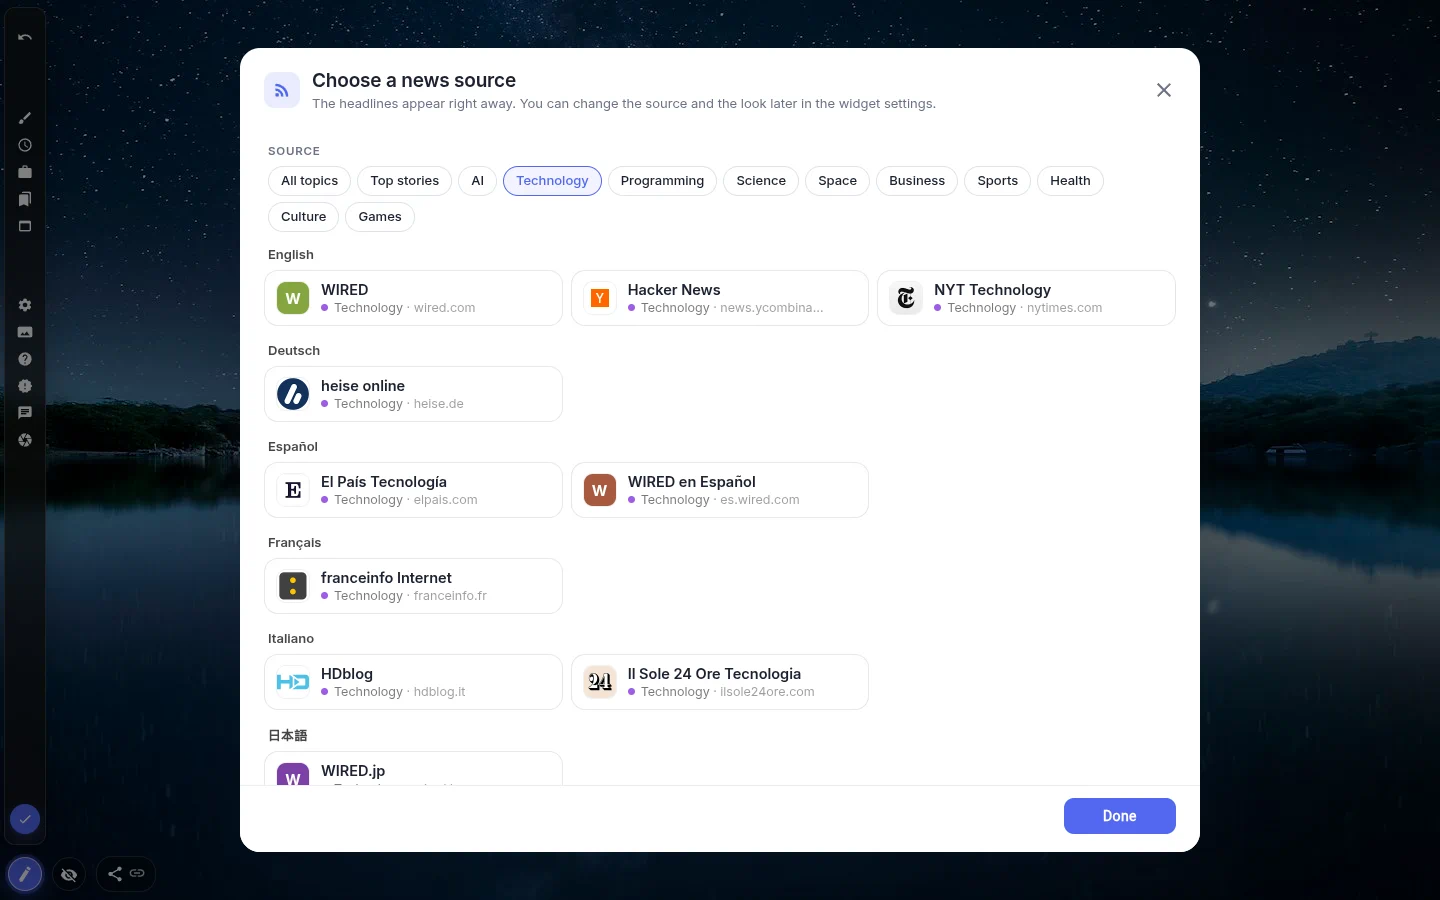Viewport: 1440px width, 900px height.
Task: Click the Technology filter chip
Action: coord(552,181)
